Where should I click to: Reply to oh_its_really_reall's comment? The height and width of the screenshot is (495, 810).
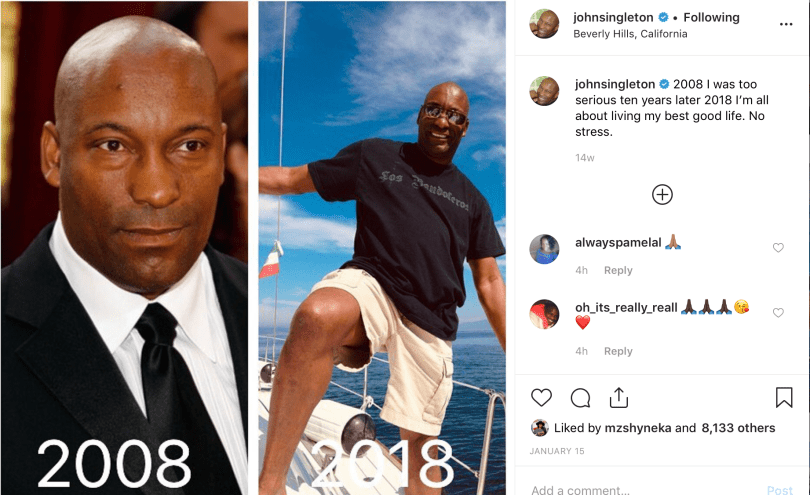pos(618,351)
